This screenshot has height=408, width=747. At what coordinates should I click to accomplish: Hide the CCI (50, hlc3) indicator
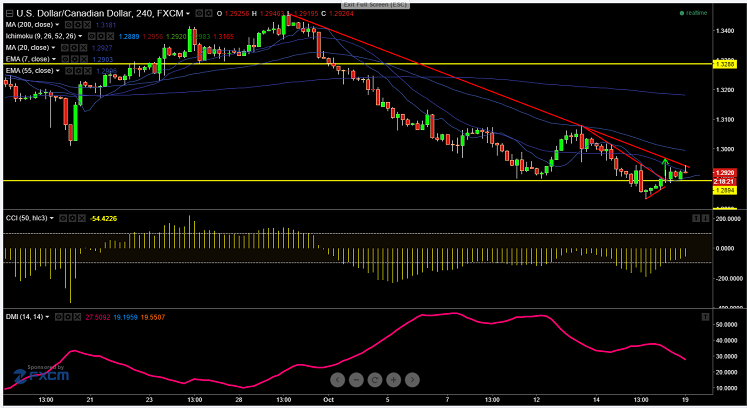tap(63, 218)
